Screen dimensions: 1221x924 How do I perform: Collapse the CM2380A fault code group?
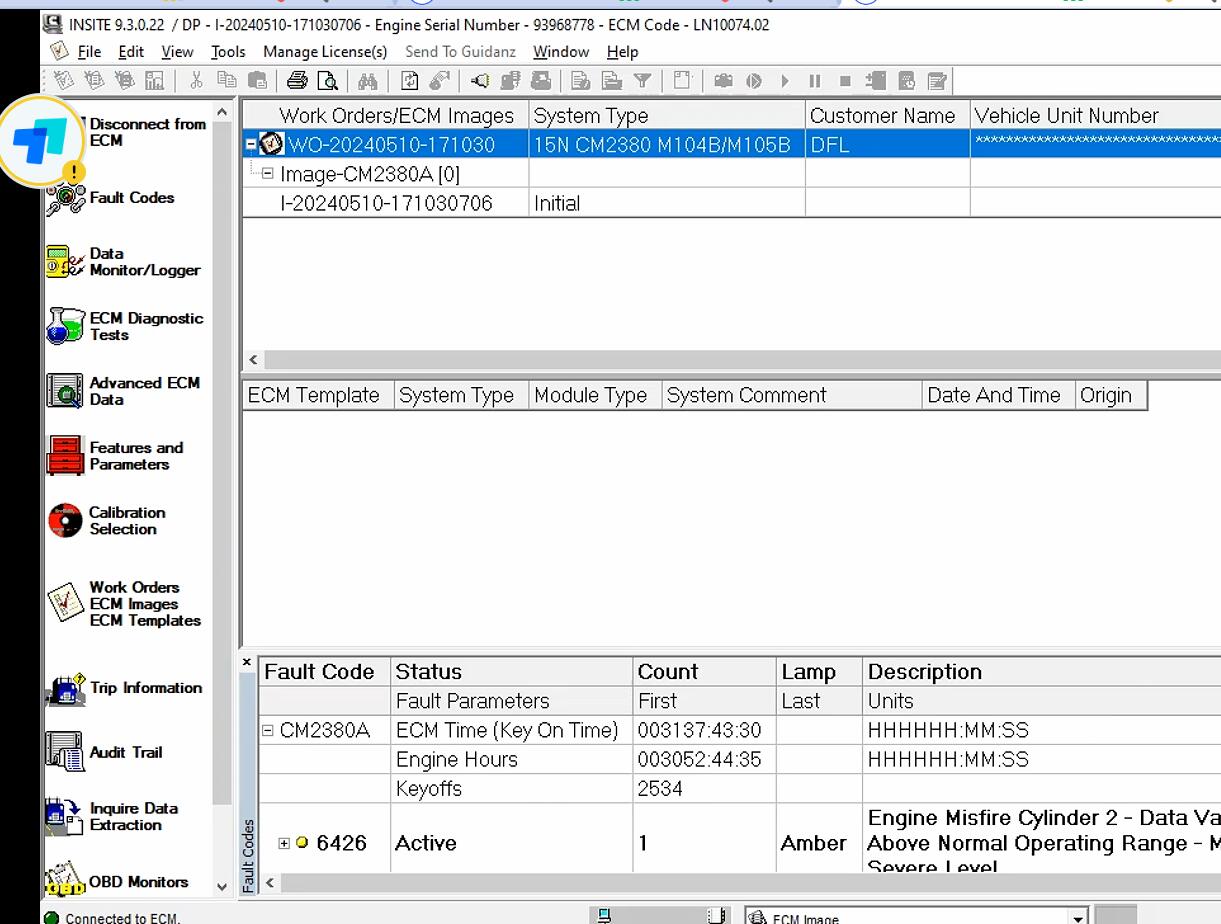(x=267, y=731)
